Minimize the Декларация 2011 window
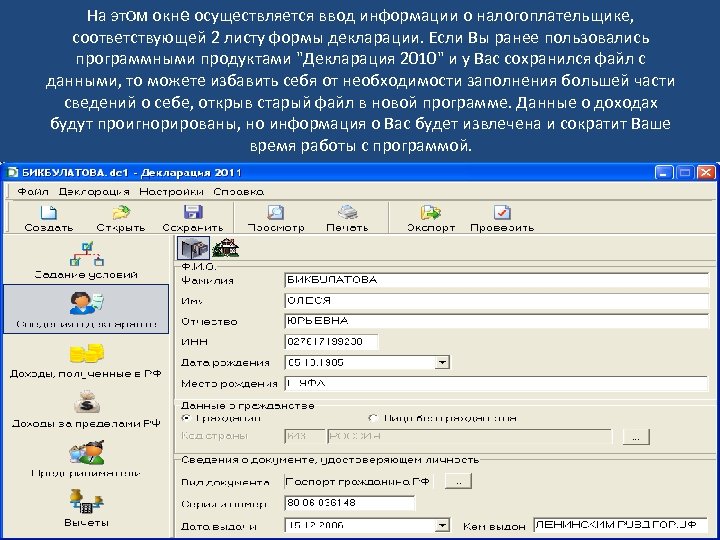720x540 pixels. (x=664, y=173)
